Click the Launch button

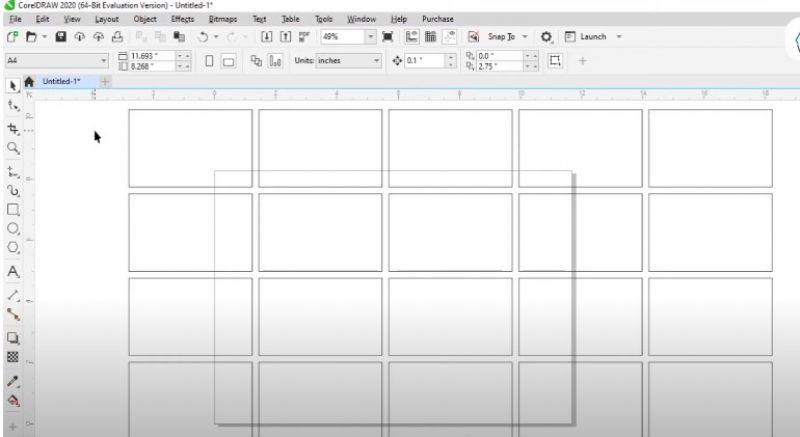592,37
